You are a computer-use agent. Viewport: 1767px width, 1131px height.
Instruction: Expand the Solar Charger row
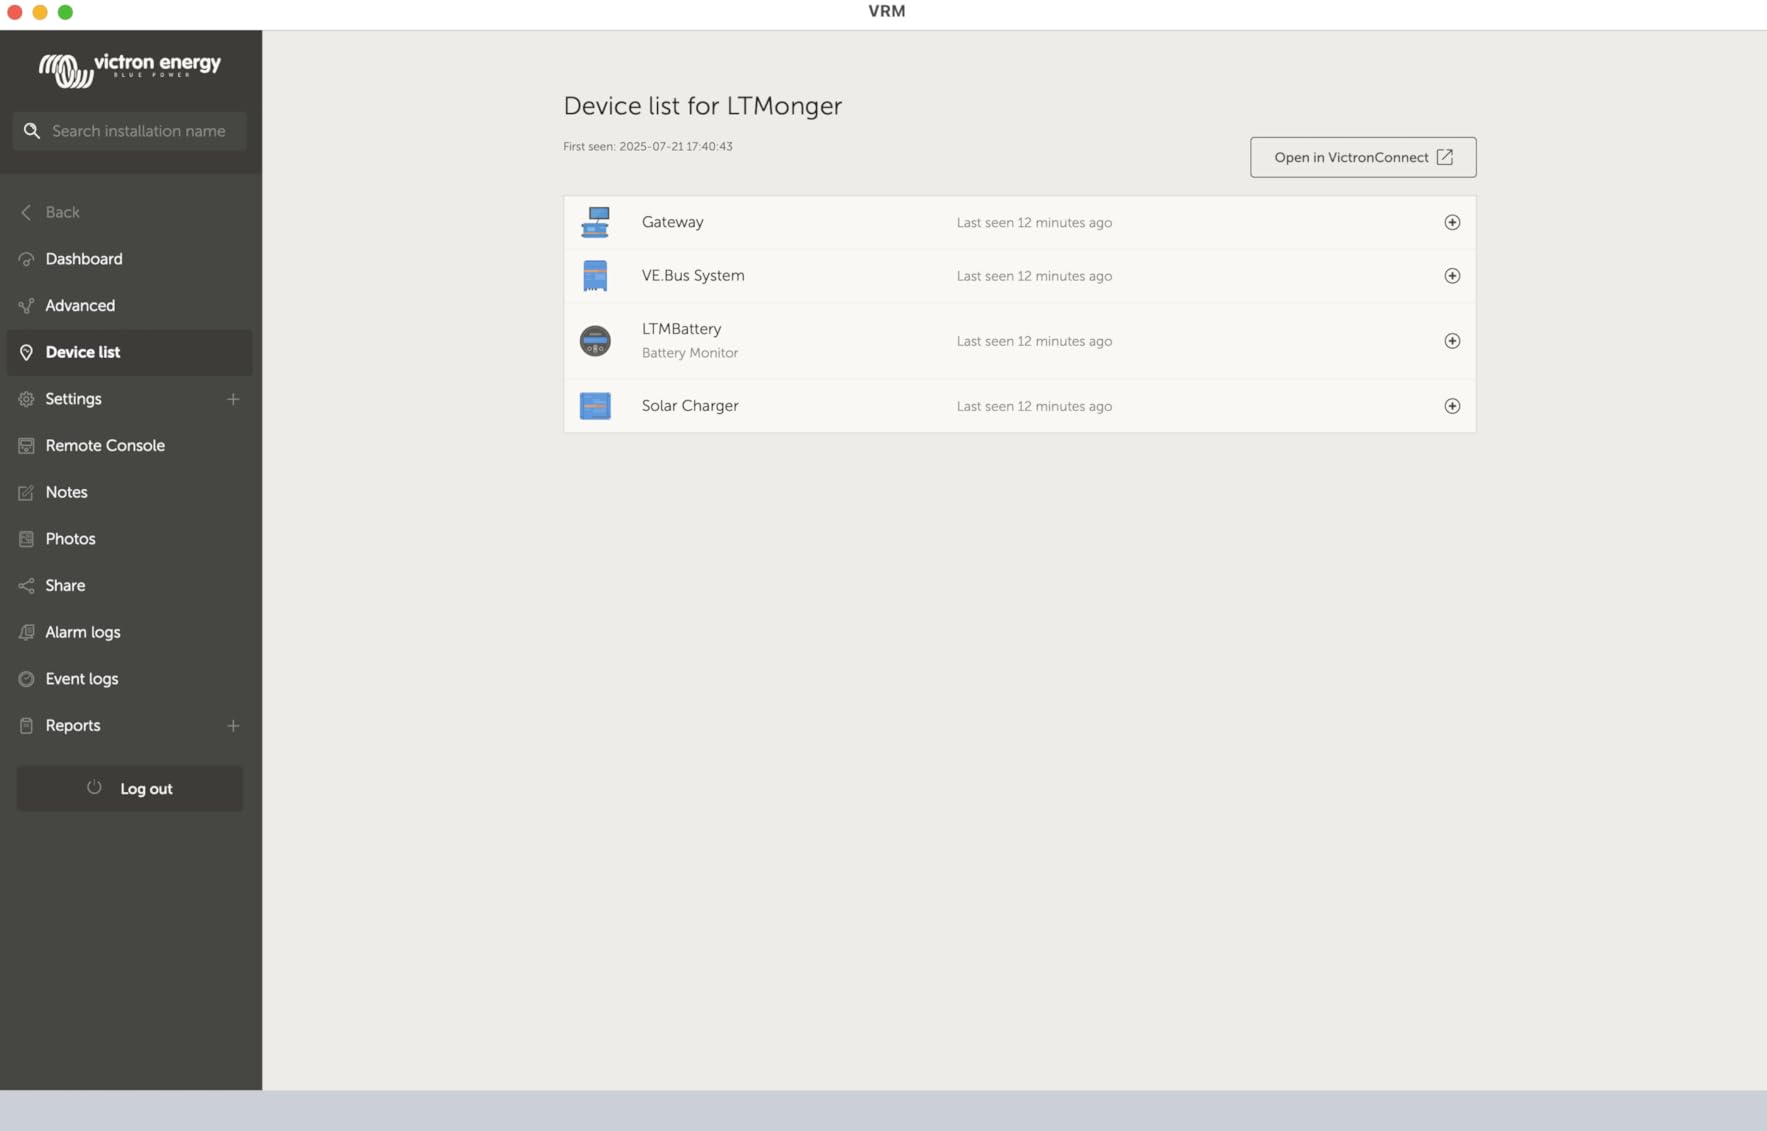point(1452,406)
